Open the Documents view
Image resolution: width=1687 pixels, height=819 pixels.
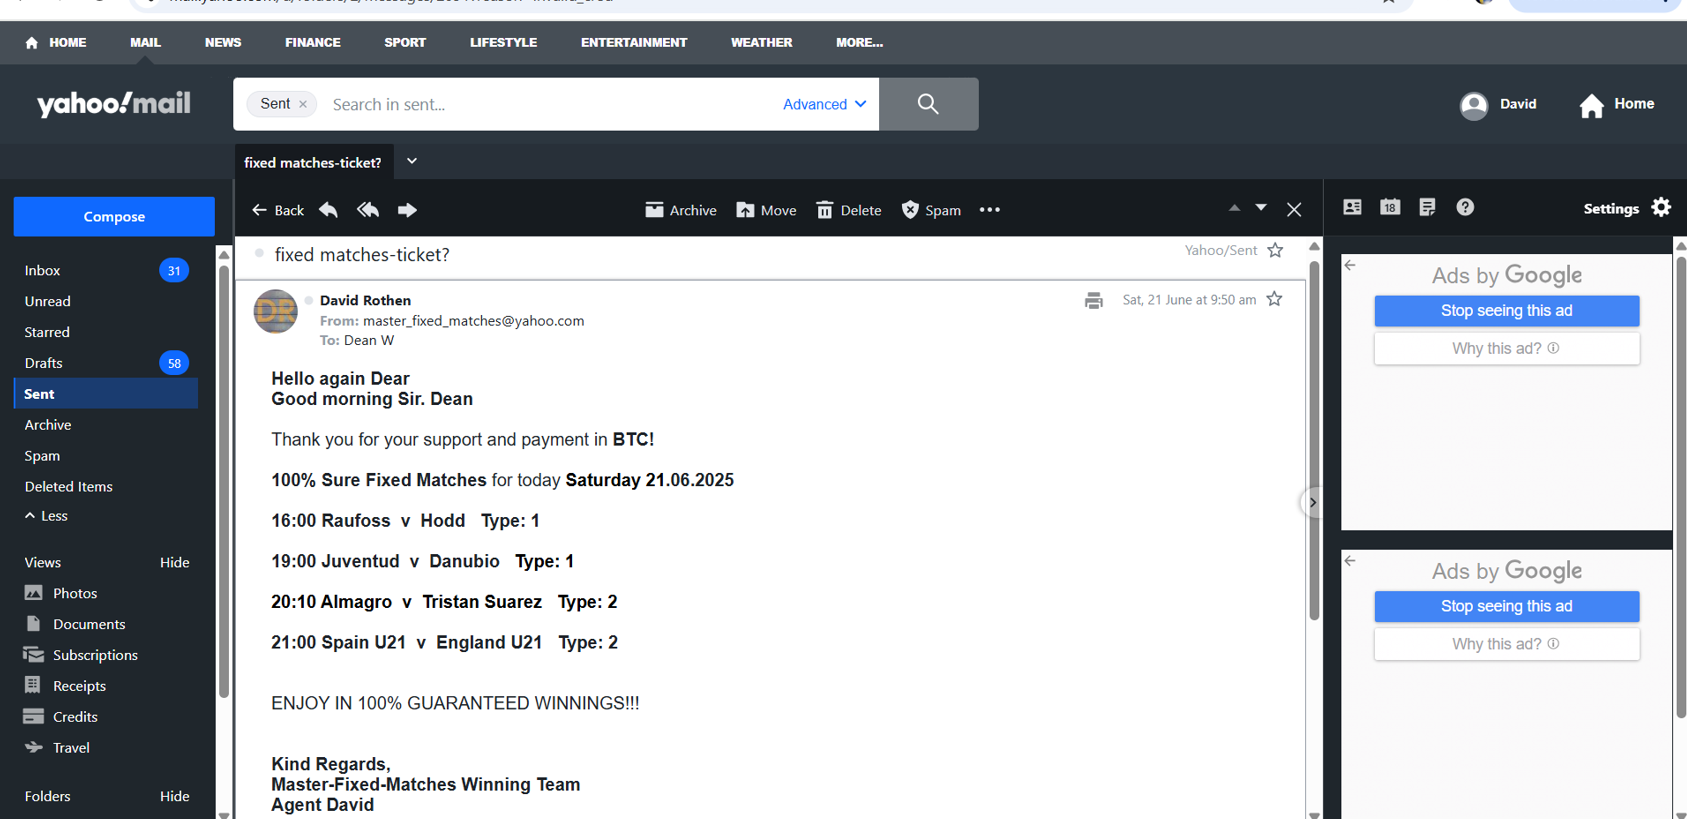75,624
